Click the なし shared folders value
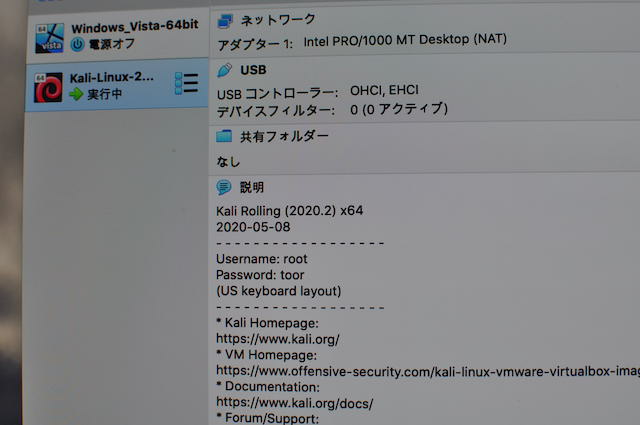The height and width of the screenshot is (425, 640). (x=228, y=162)
